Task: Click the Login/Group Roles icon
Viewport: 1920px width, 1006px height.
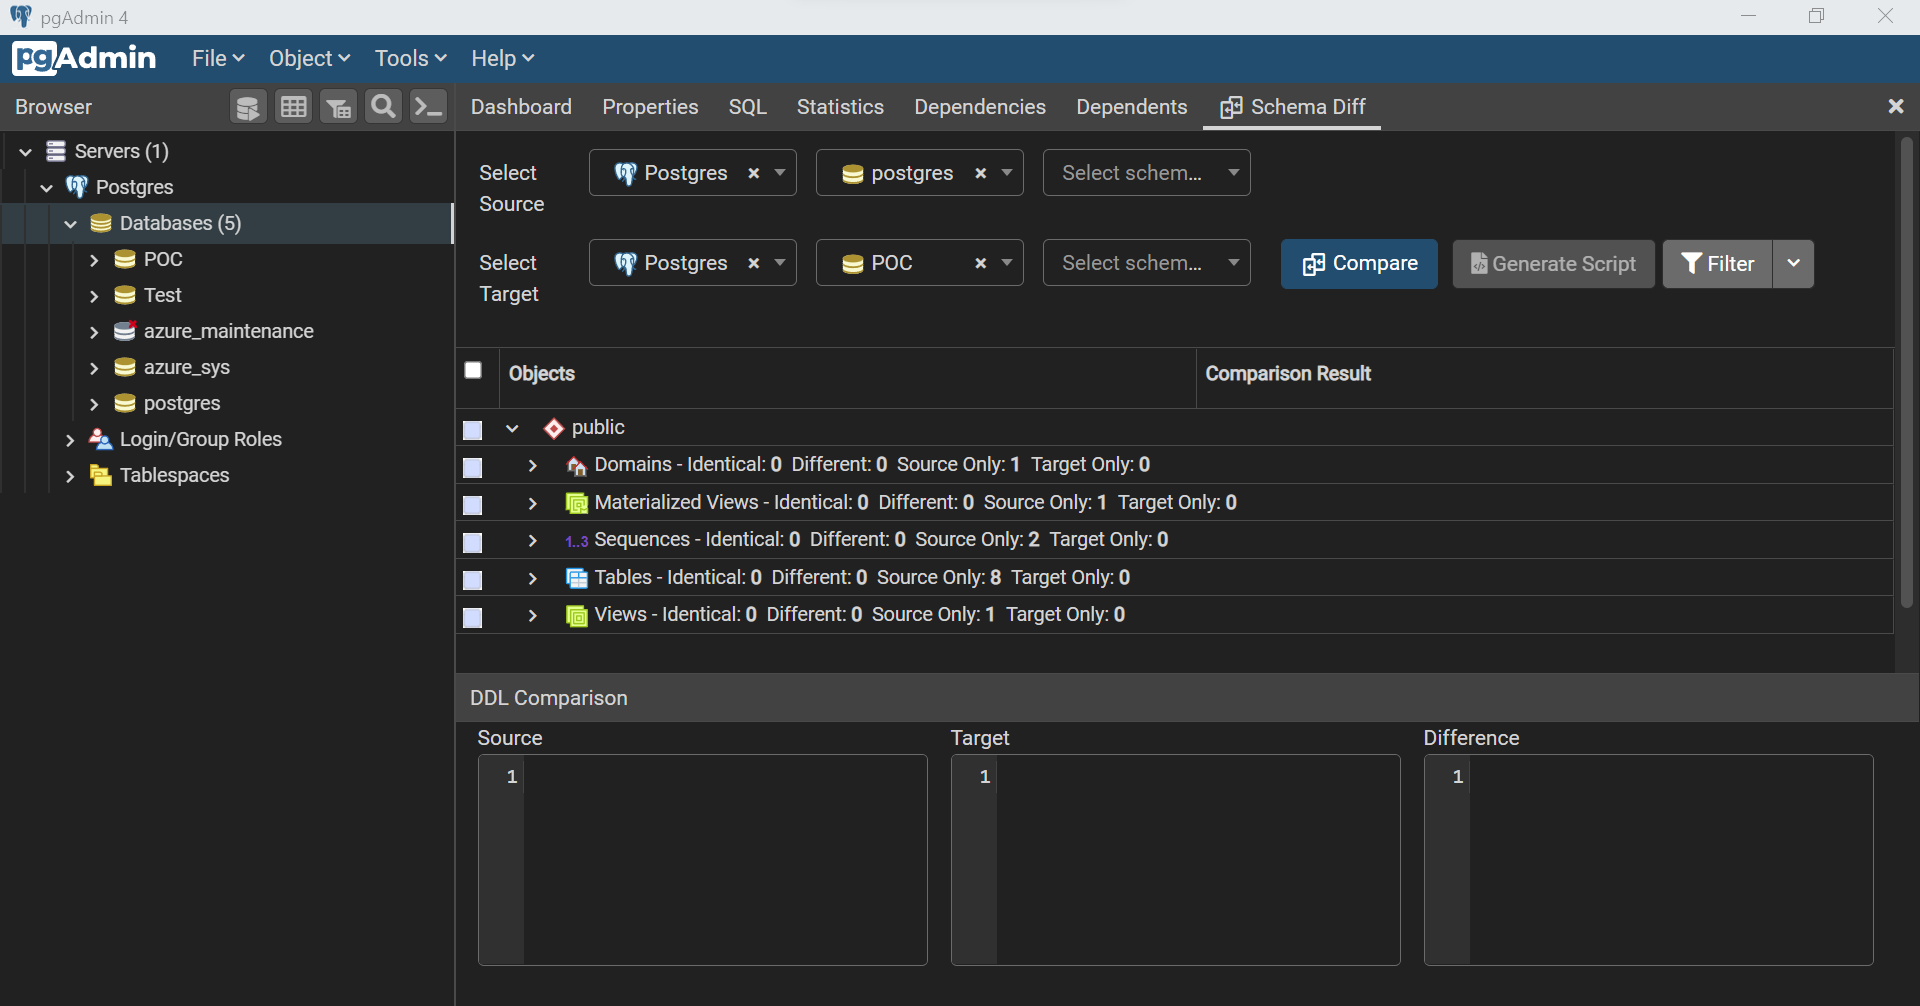Action: point(101,439)
